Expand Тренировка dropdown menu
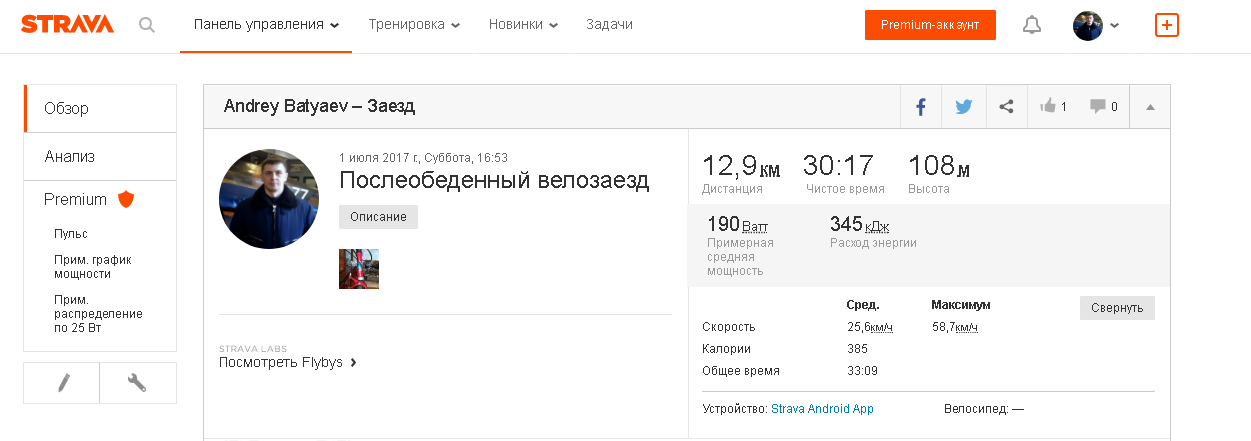The image size is (1251, 441). coord(414,25)
